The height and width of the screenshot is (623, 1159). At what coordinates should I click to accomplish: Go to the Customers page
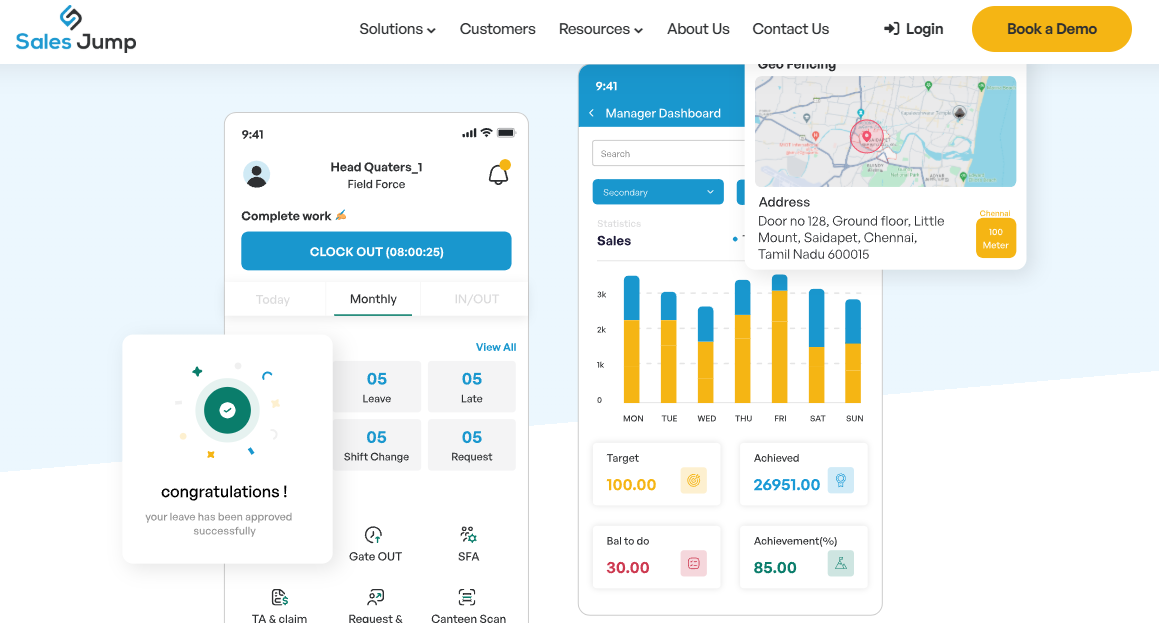pyautogui.click(x=497, y=29)
